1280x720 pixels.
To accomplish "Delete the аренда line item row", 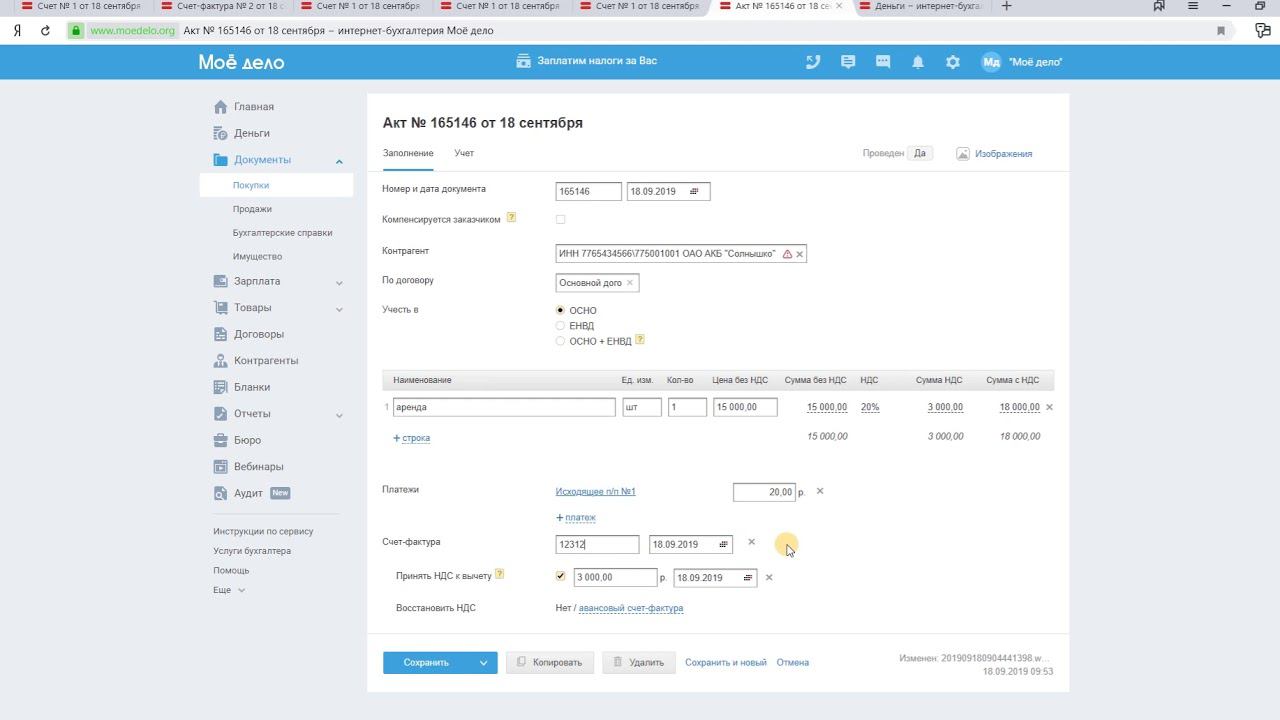I will click(x=1049, y=407).
